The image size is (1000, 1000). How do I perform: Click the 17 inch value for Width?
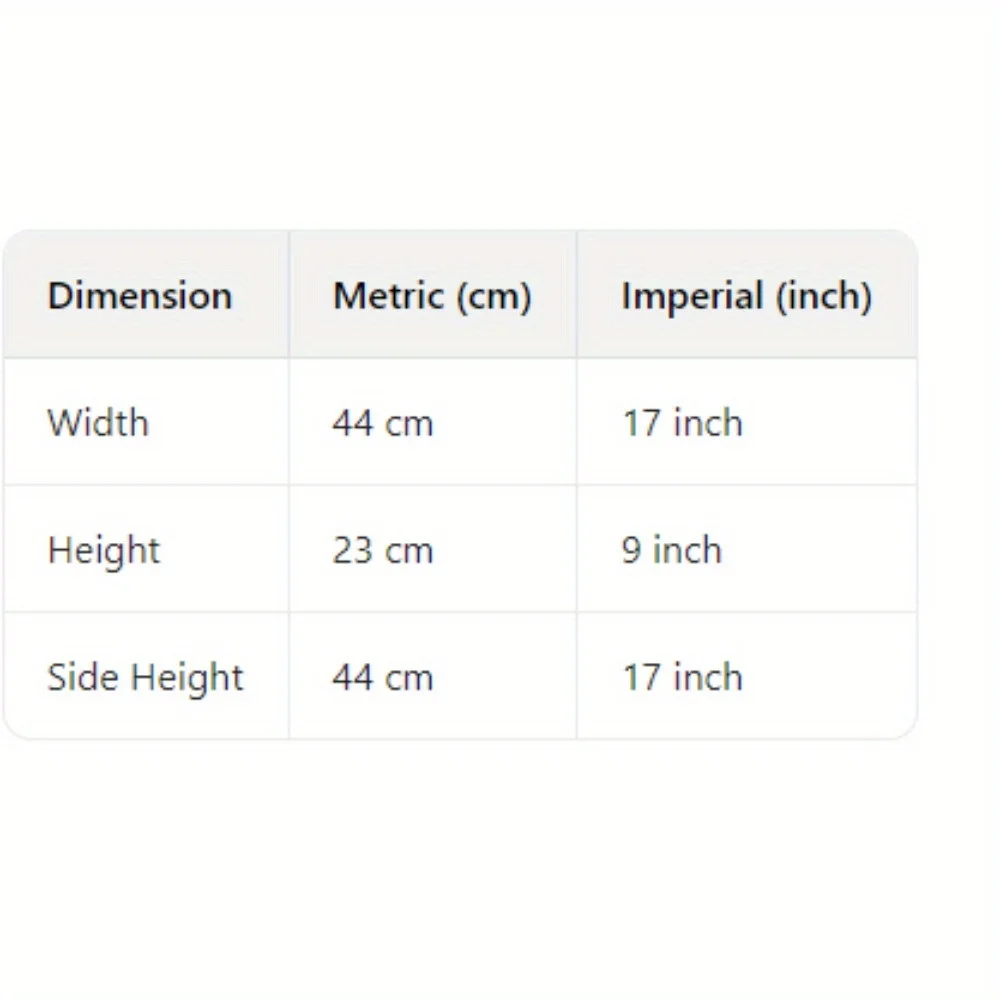pos(683,423)
